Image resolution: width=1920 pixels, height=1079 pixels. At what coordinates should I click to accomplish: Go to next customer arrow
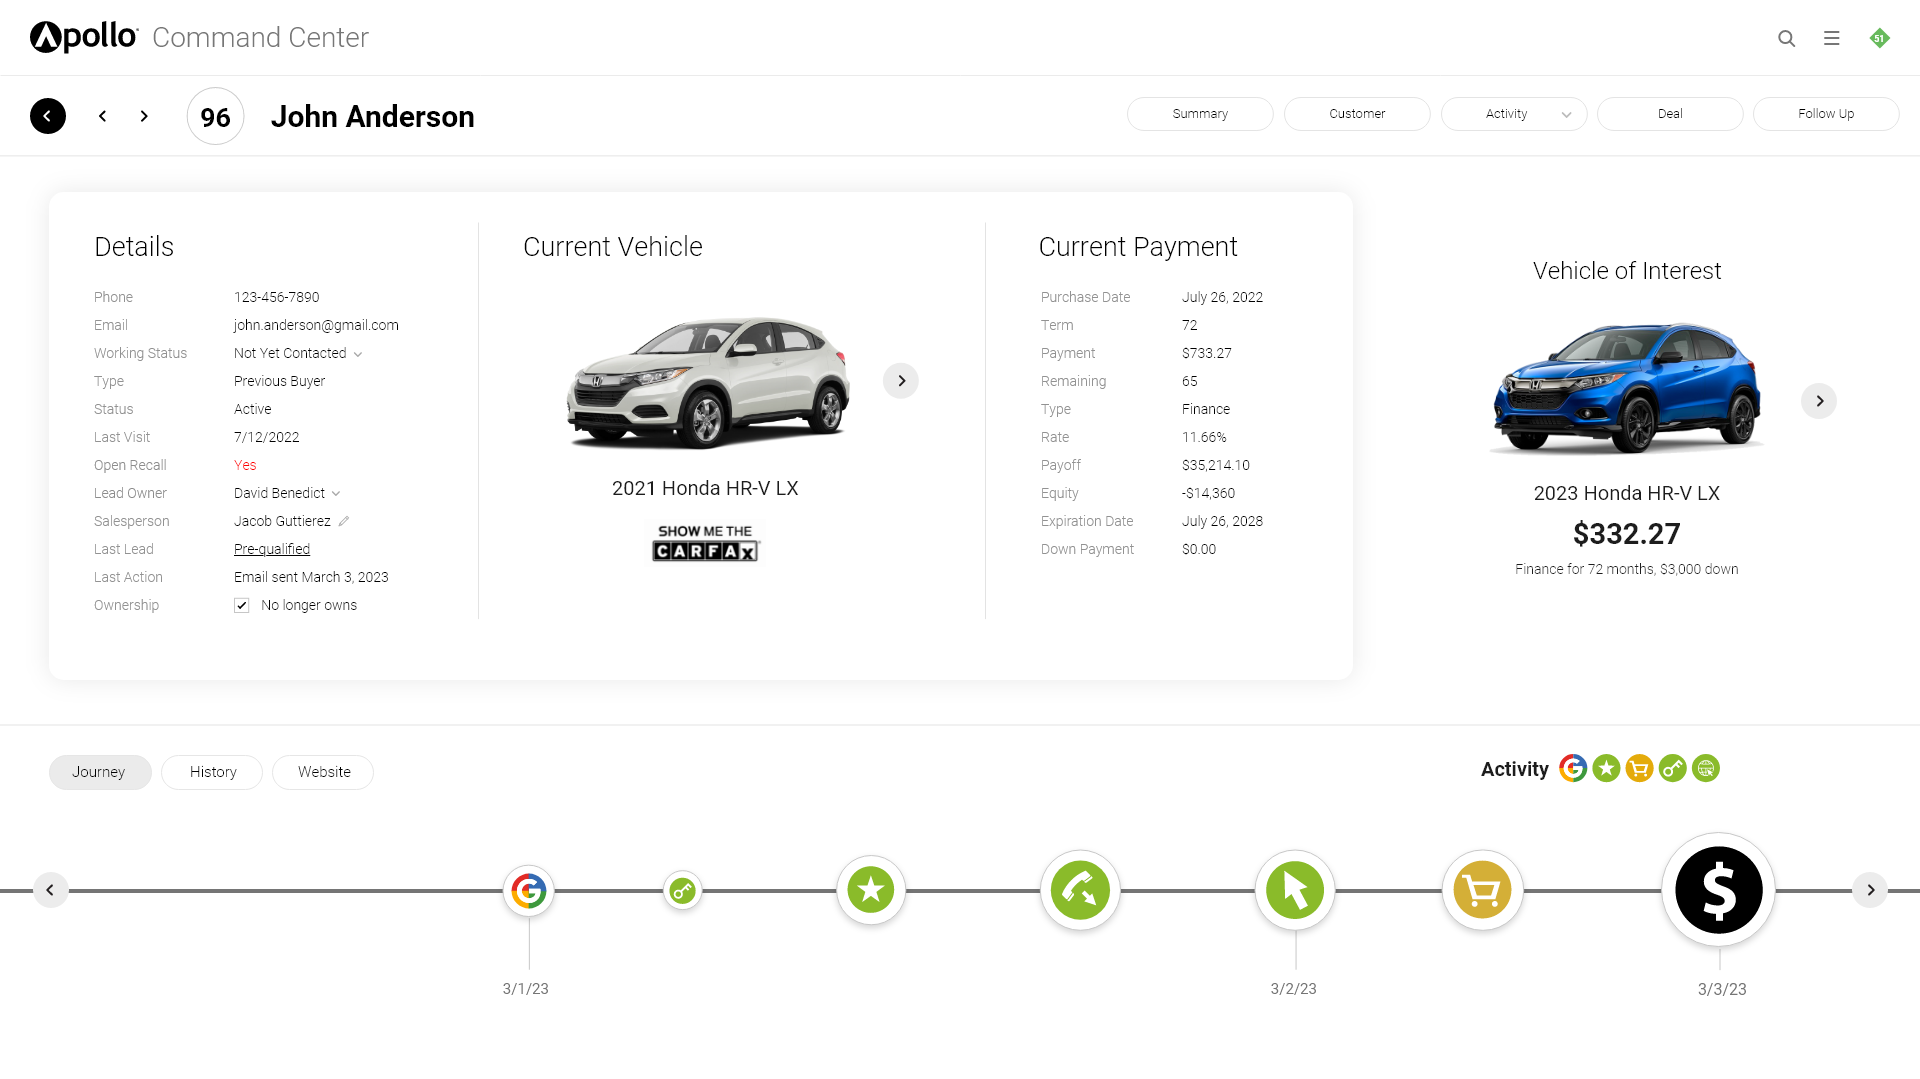point(144,116)
